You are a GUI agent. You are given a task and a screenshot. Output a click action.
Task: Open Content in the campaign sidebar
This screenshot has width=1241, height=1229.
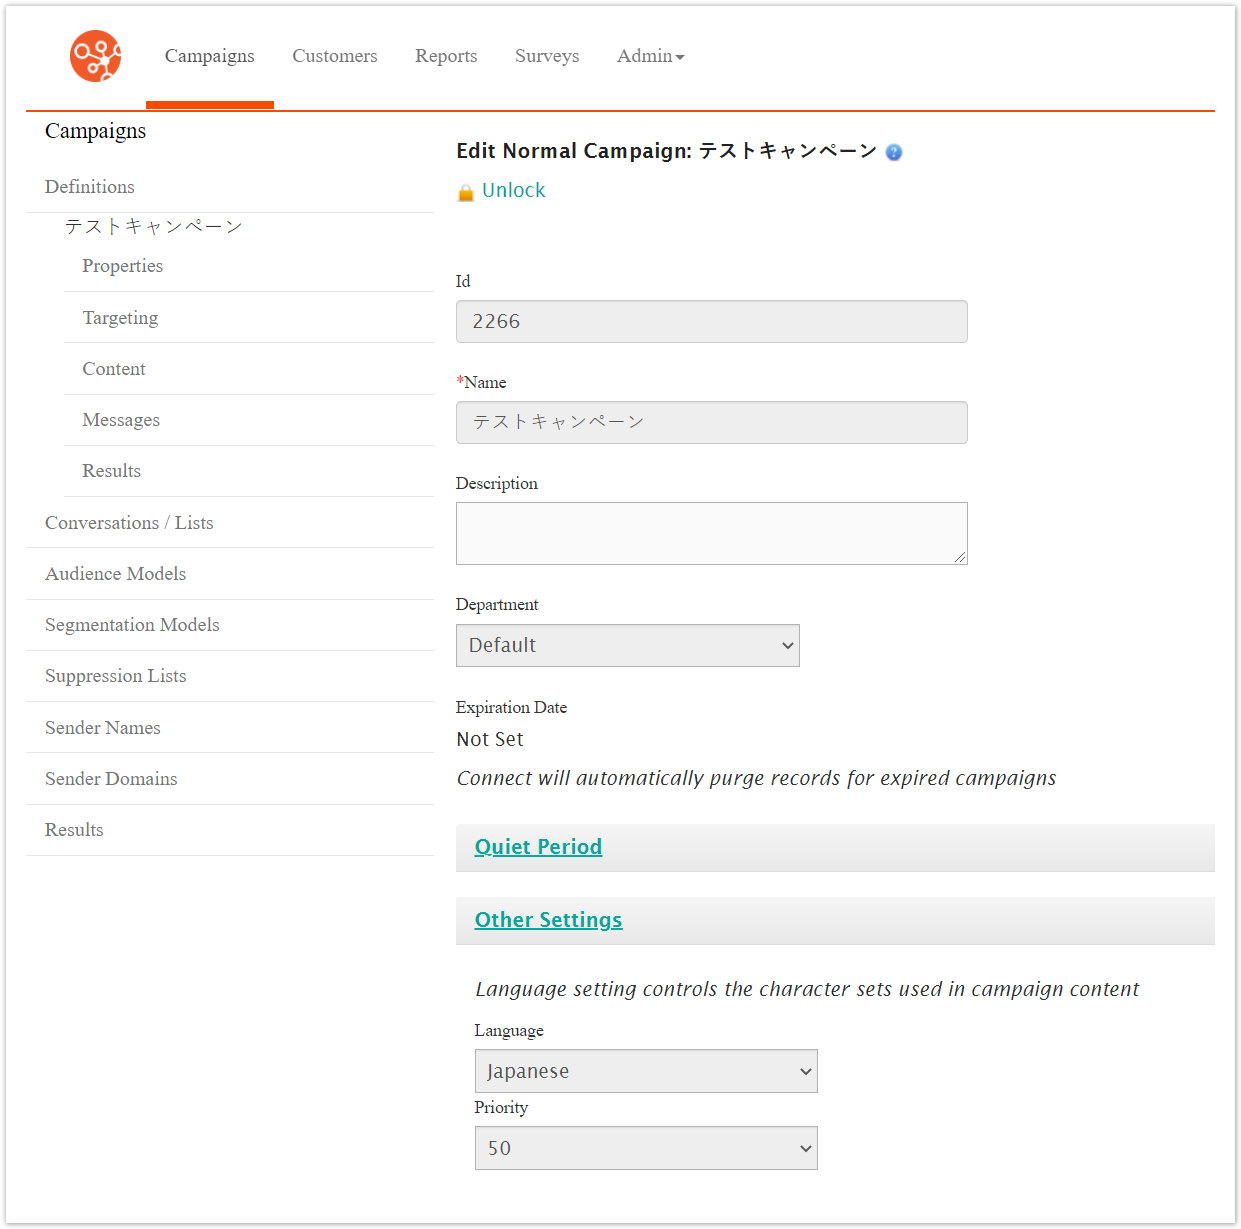(114, 369)
